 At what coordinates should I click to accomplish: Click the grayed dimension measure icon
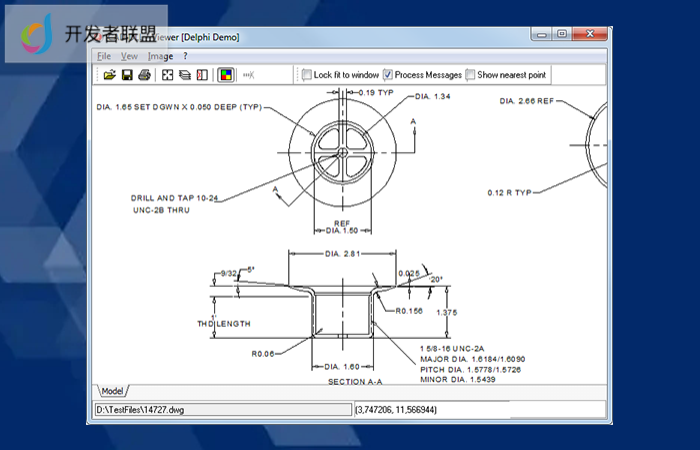250,75
